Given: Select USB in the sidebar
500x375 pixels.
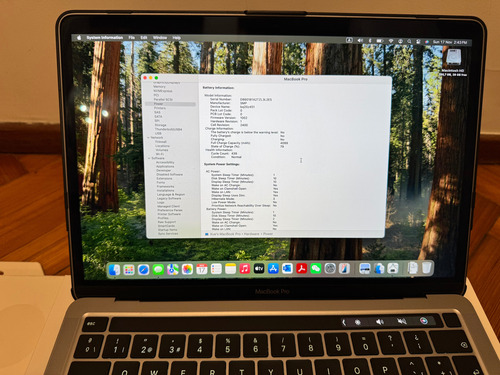Looking at the screenshot, I should (158, 134).
